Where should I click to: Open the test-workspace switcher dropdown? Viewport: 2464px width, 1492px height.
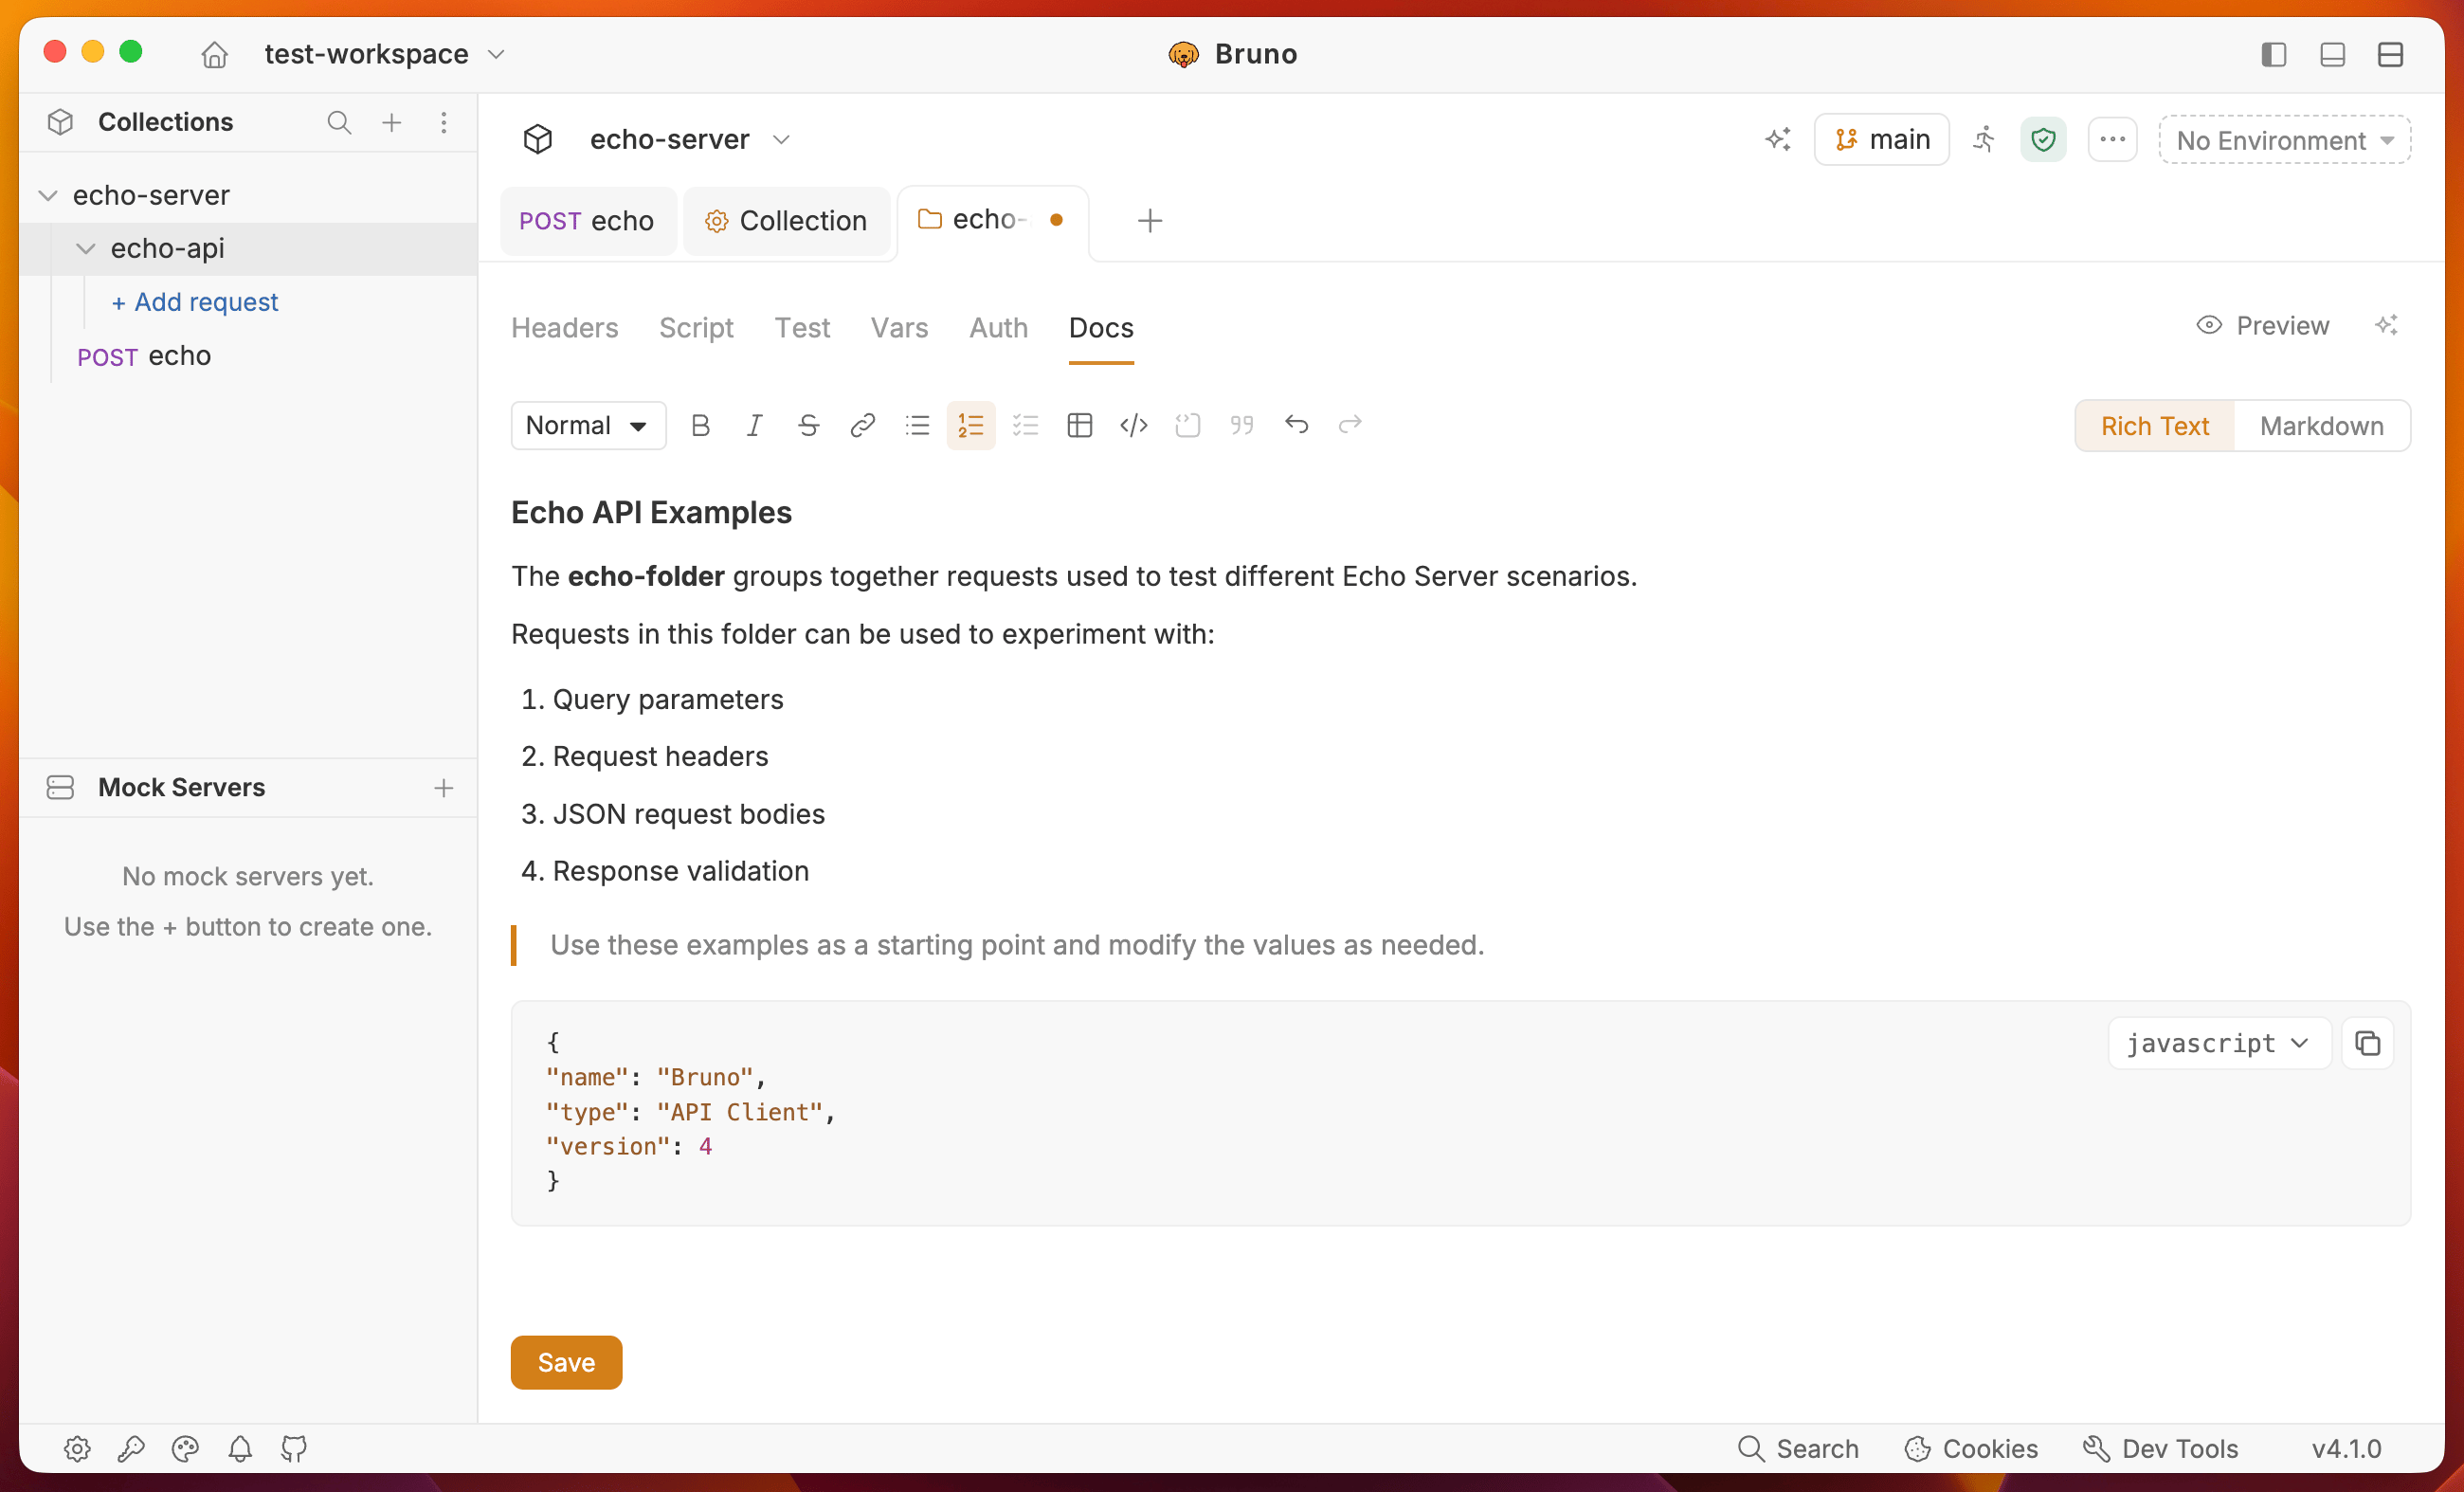click(384, 54)
